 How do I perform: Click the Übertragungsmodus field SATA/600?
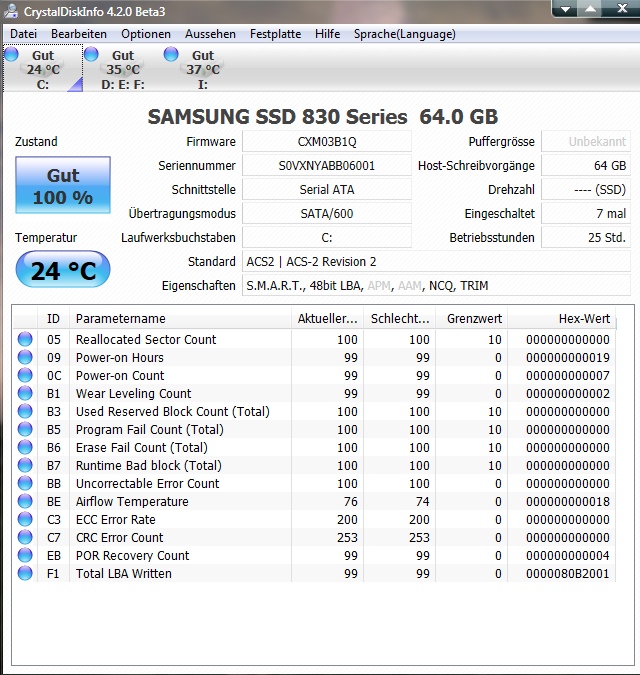327,214
